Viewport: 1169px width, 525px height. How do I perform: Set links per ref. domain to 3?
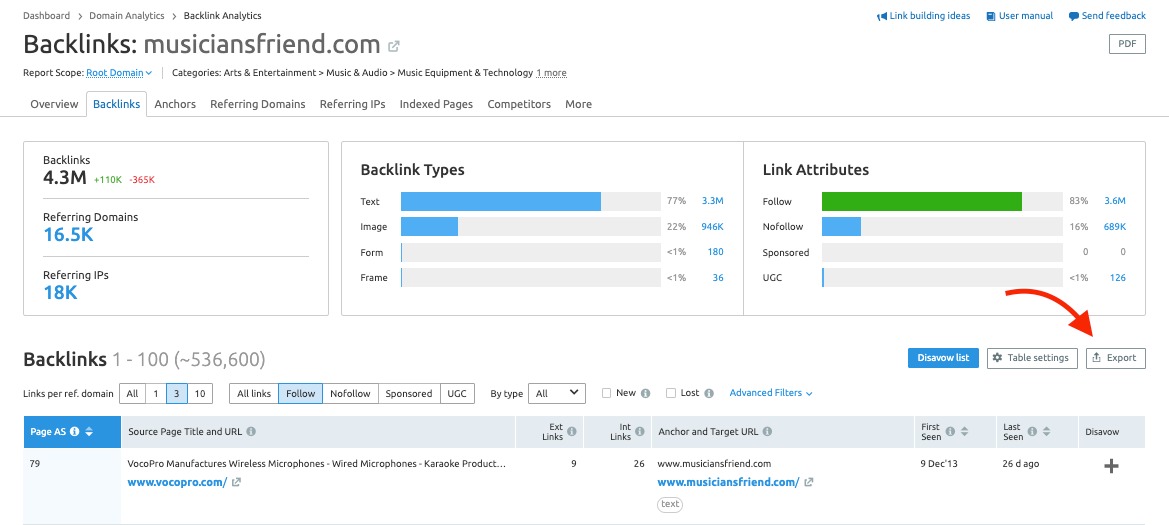click(177, 393)
